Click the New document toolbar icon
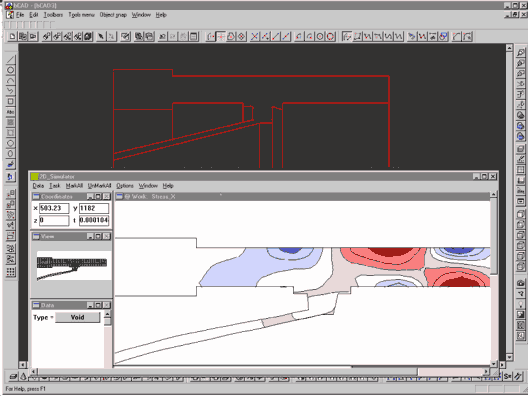Image resolution: width=528 pixels, height=396 pixels. tap(12, 36)
